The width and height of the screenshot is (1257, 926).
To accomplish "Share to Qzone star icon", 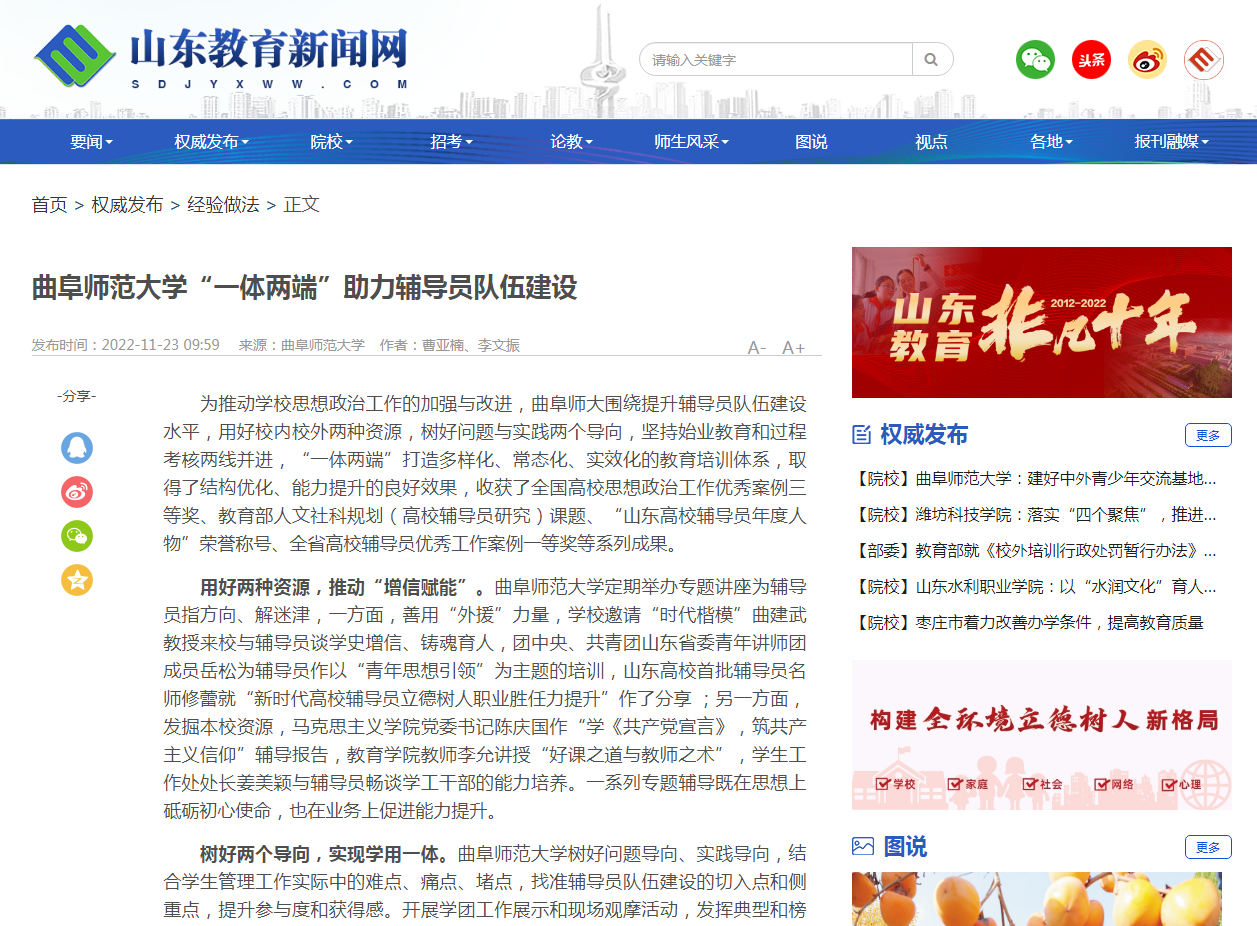I will [77, 580].
